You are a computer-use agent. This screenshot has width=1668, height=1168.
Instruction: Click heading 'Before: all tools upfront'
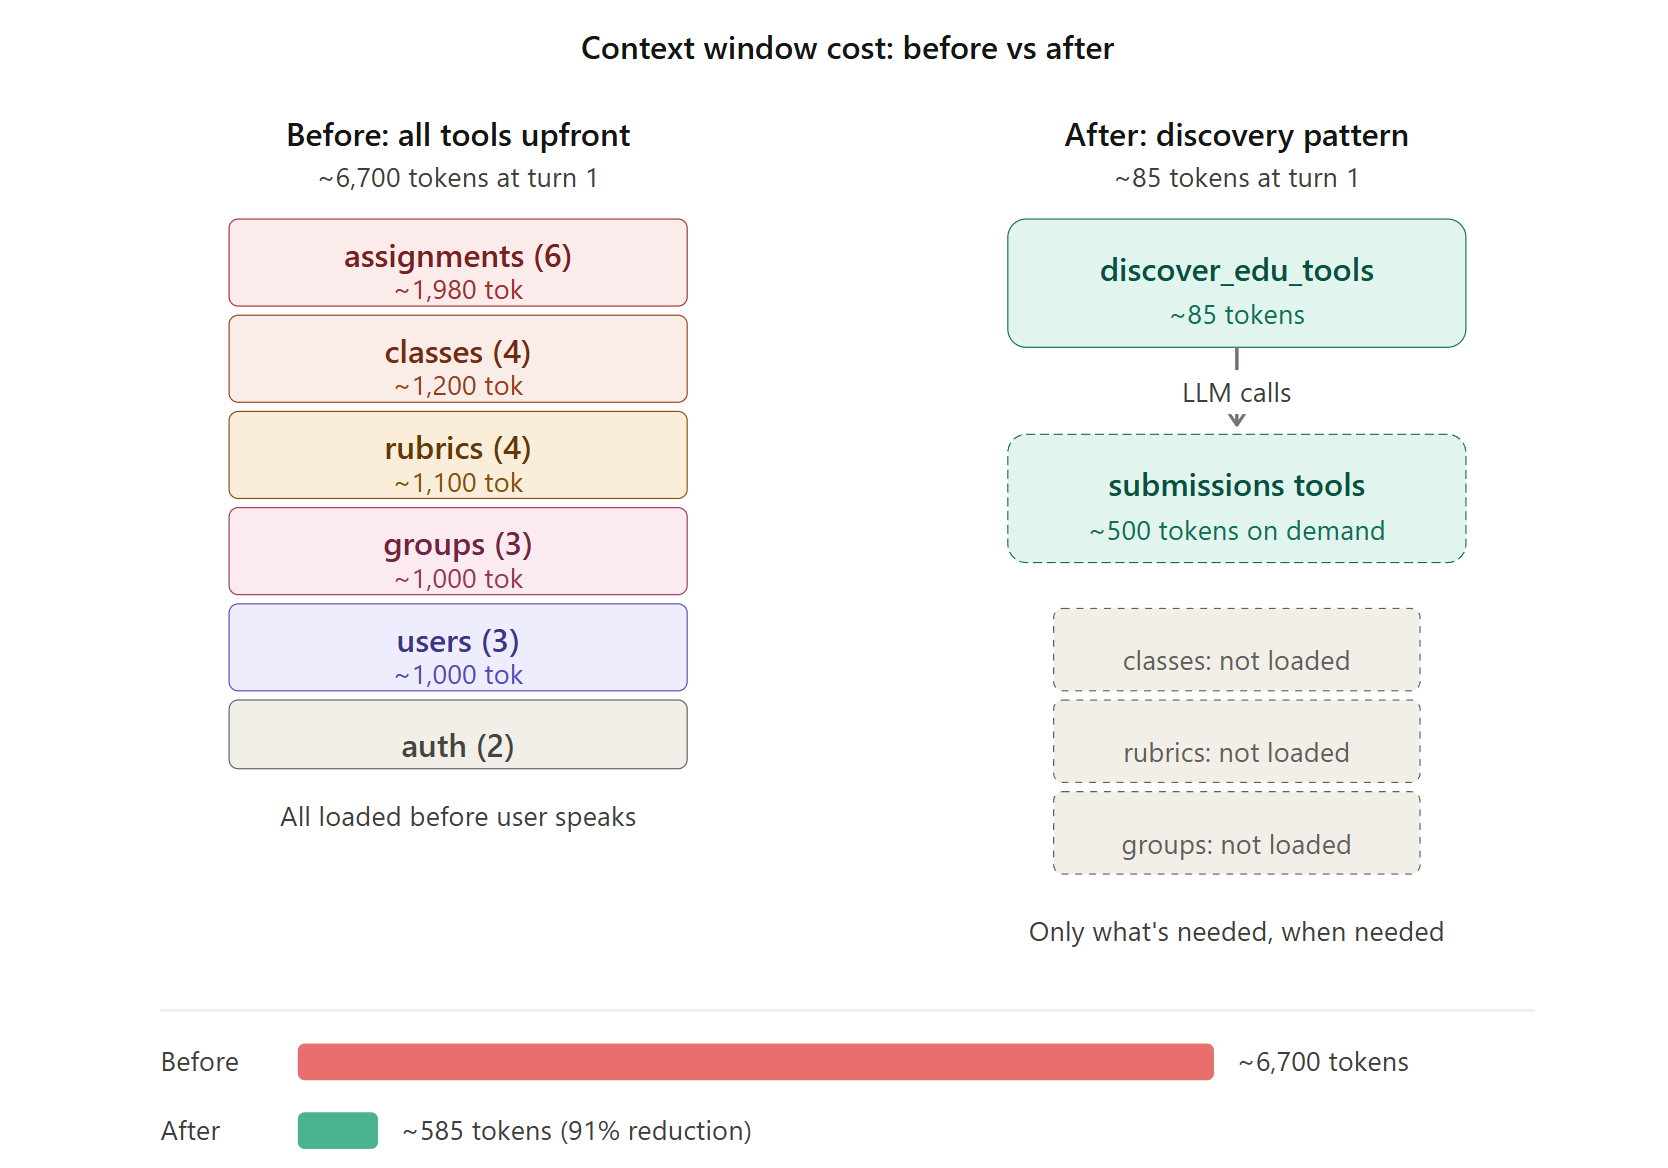pos(458,135)
